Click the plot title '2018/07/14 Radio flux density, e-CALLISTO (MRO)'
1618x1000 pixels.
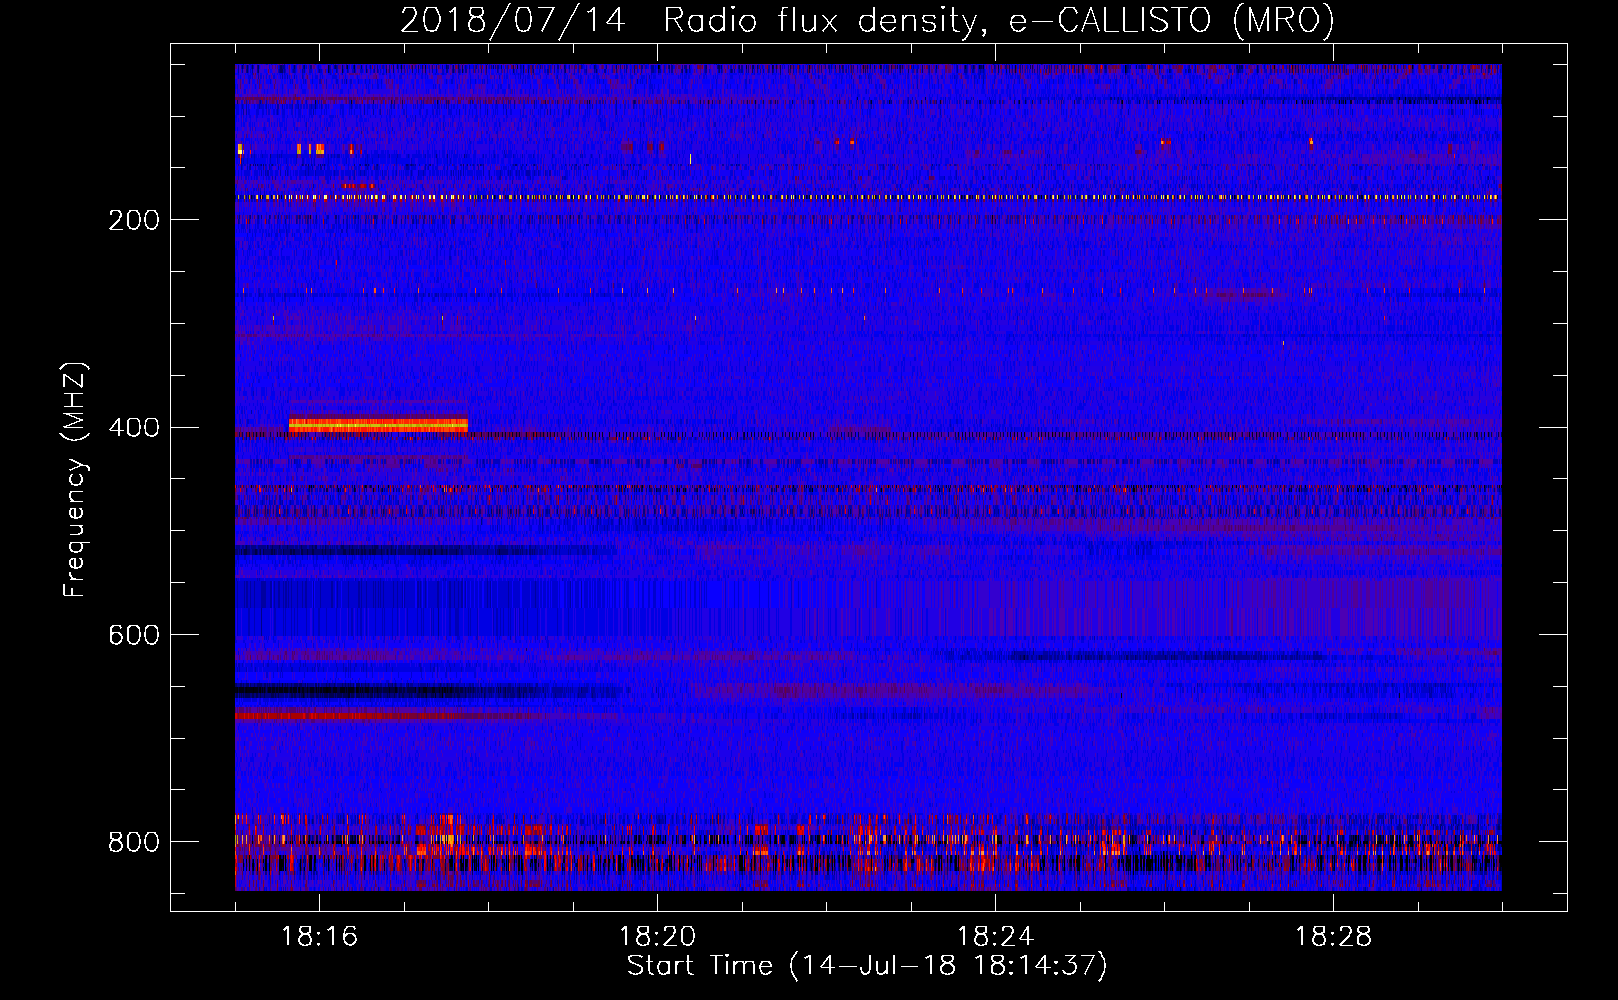pos(867,20)
